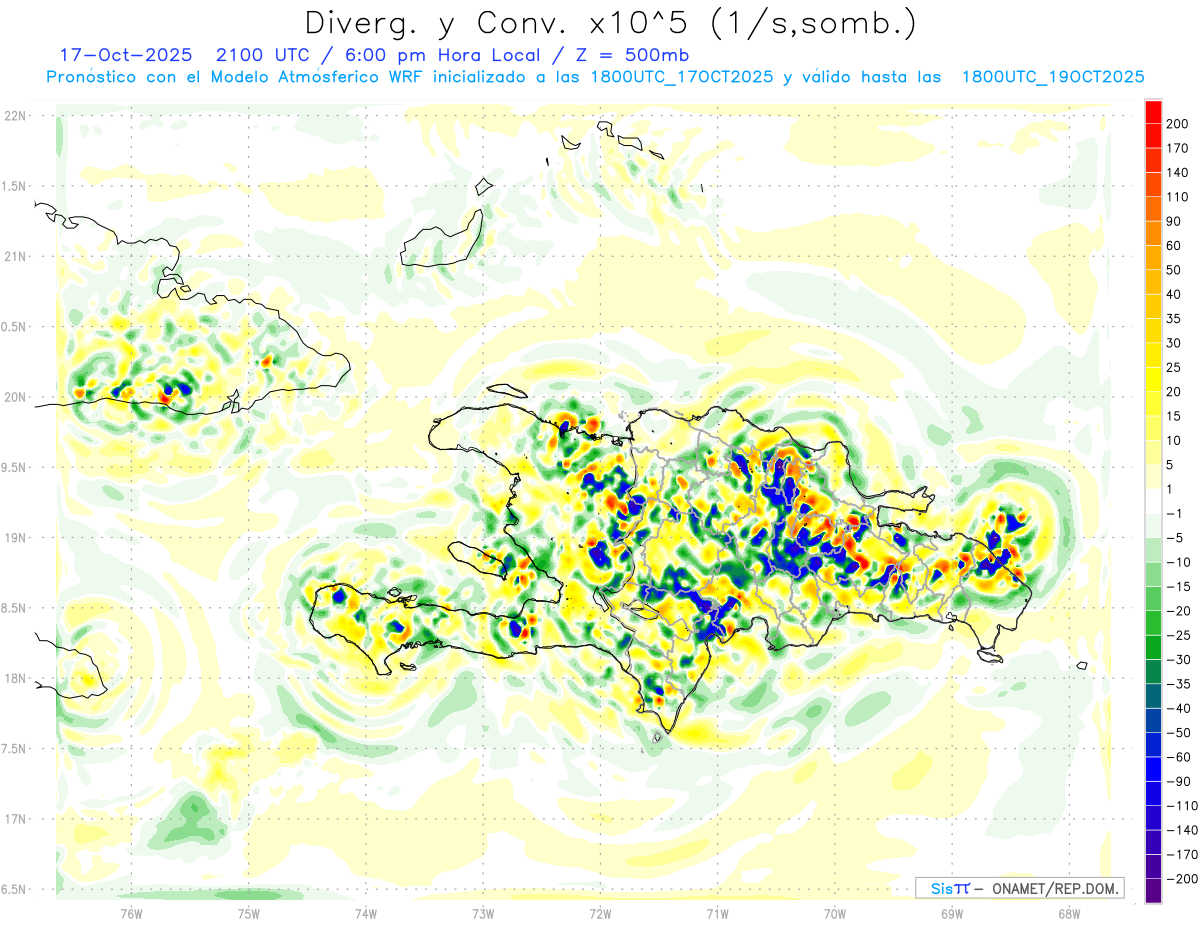Click the '75W' longitude label
This screenshot has width=1200, height=927.
coord(248,913)
